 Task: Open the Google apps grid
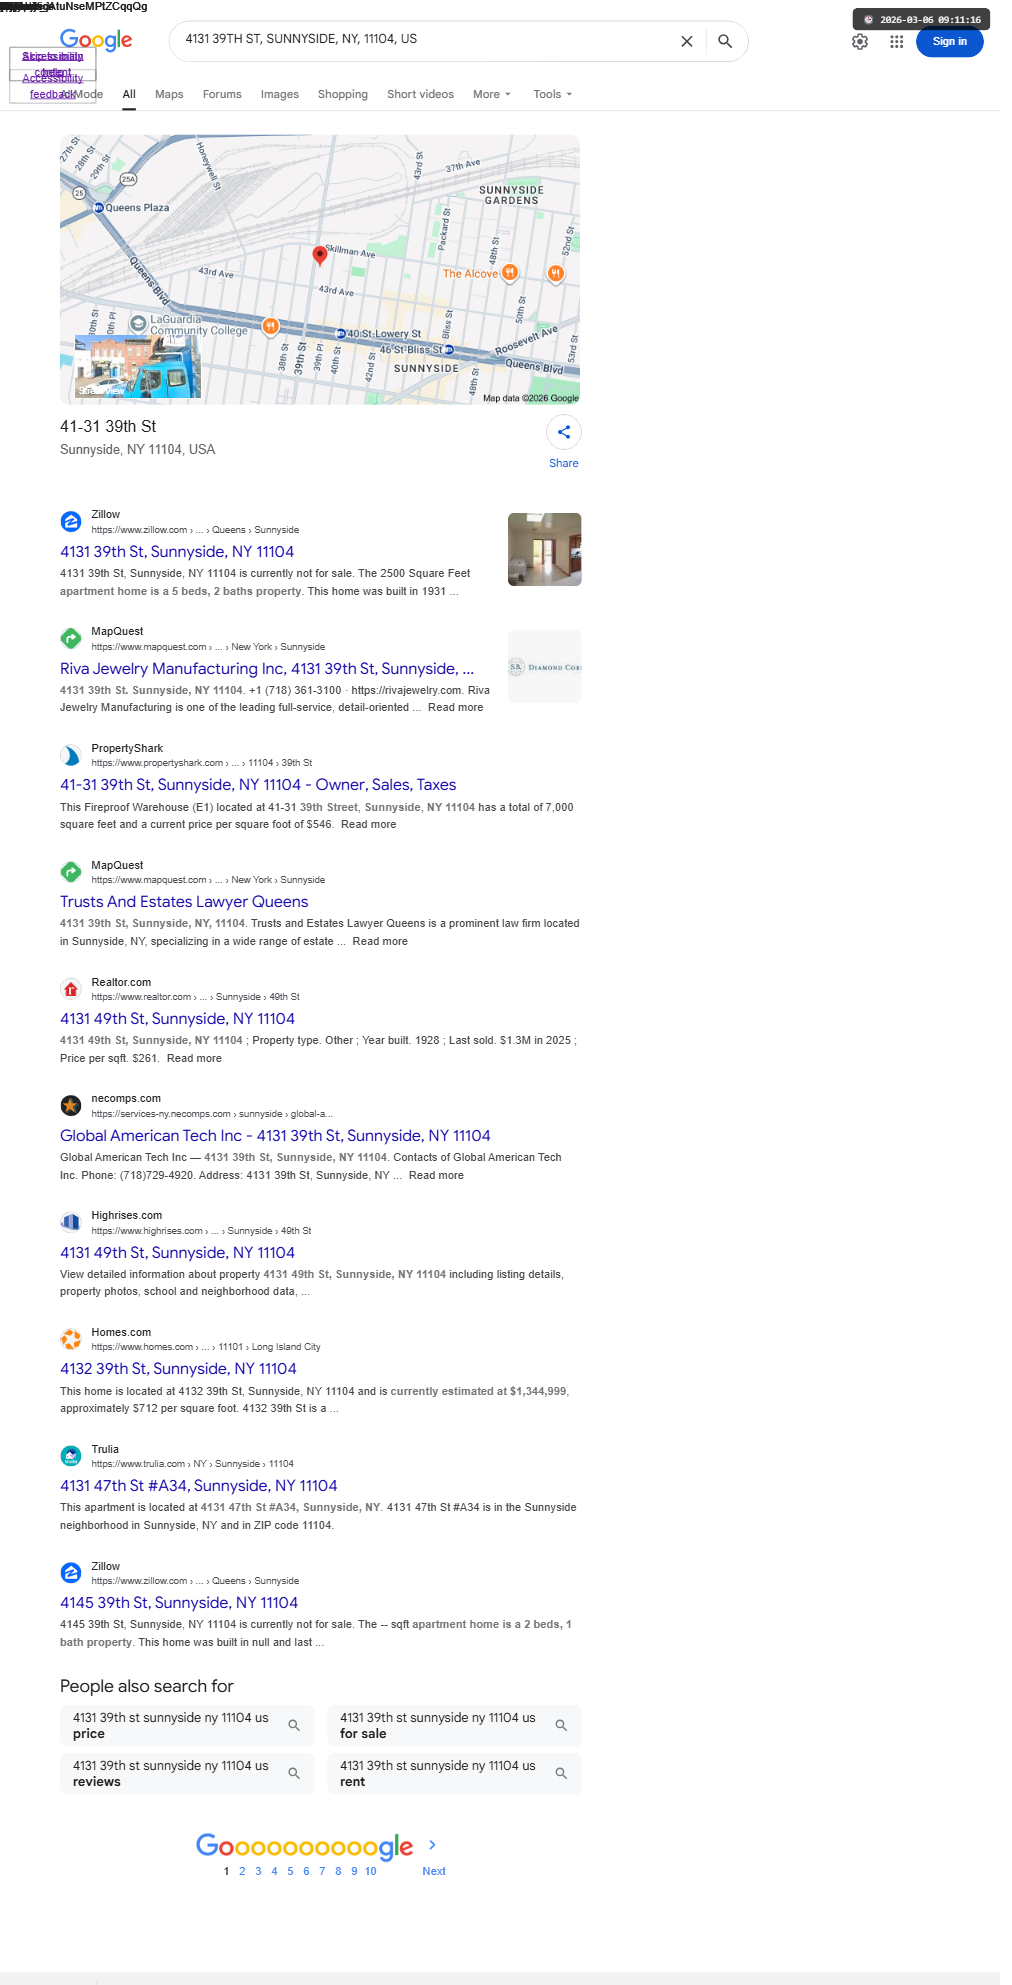tap(897, 42)
